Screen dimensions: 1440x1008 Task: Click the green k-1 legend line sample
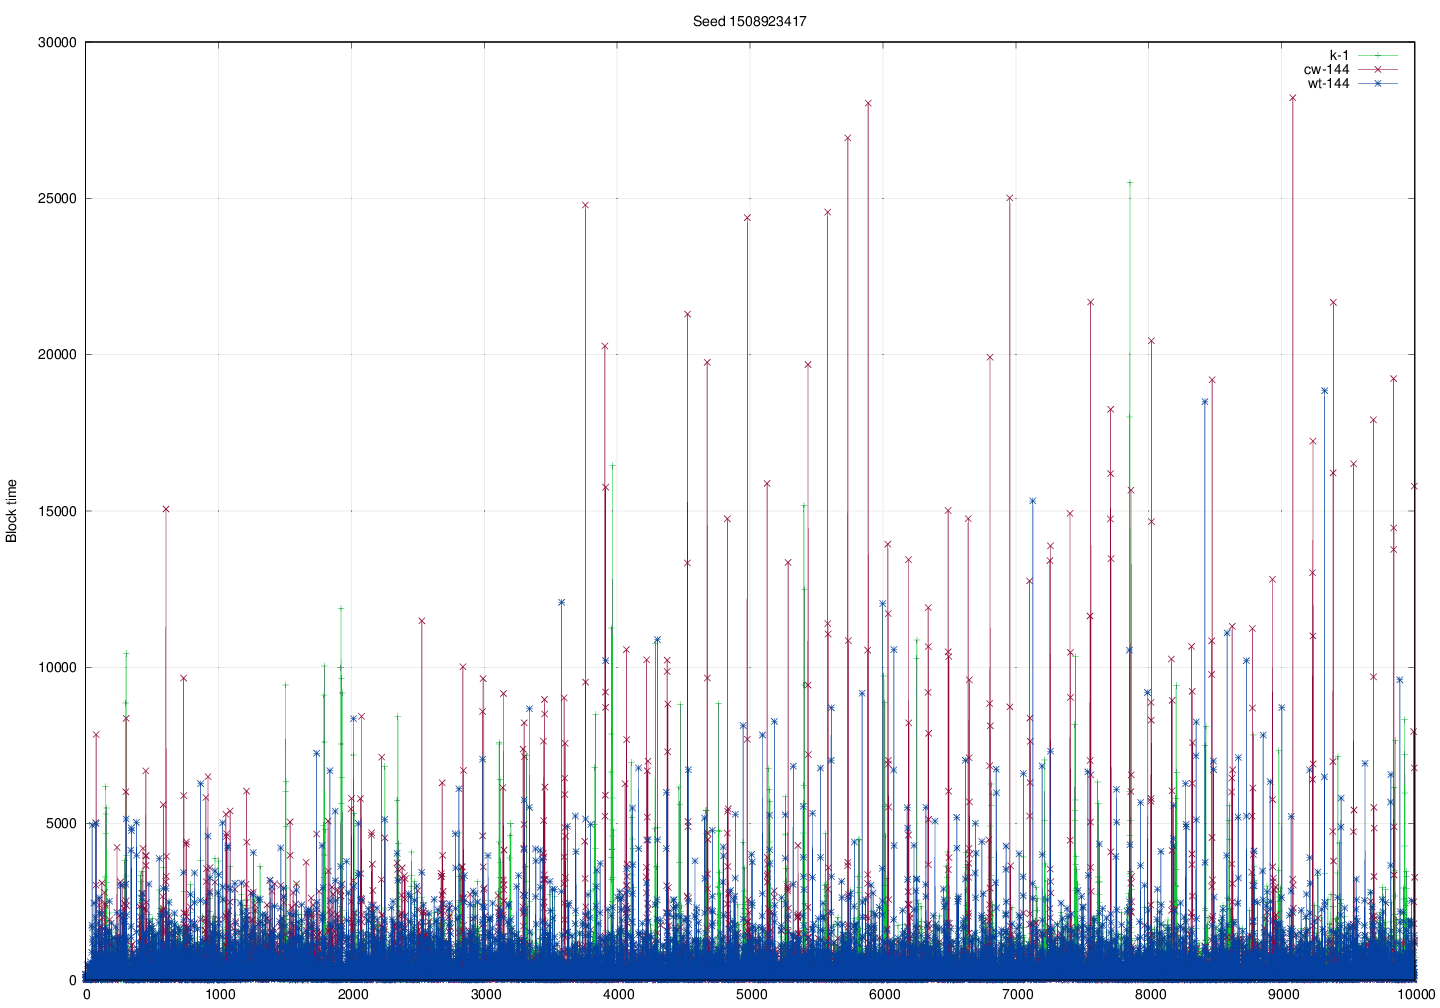click(1377, 55)
